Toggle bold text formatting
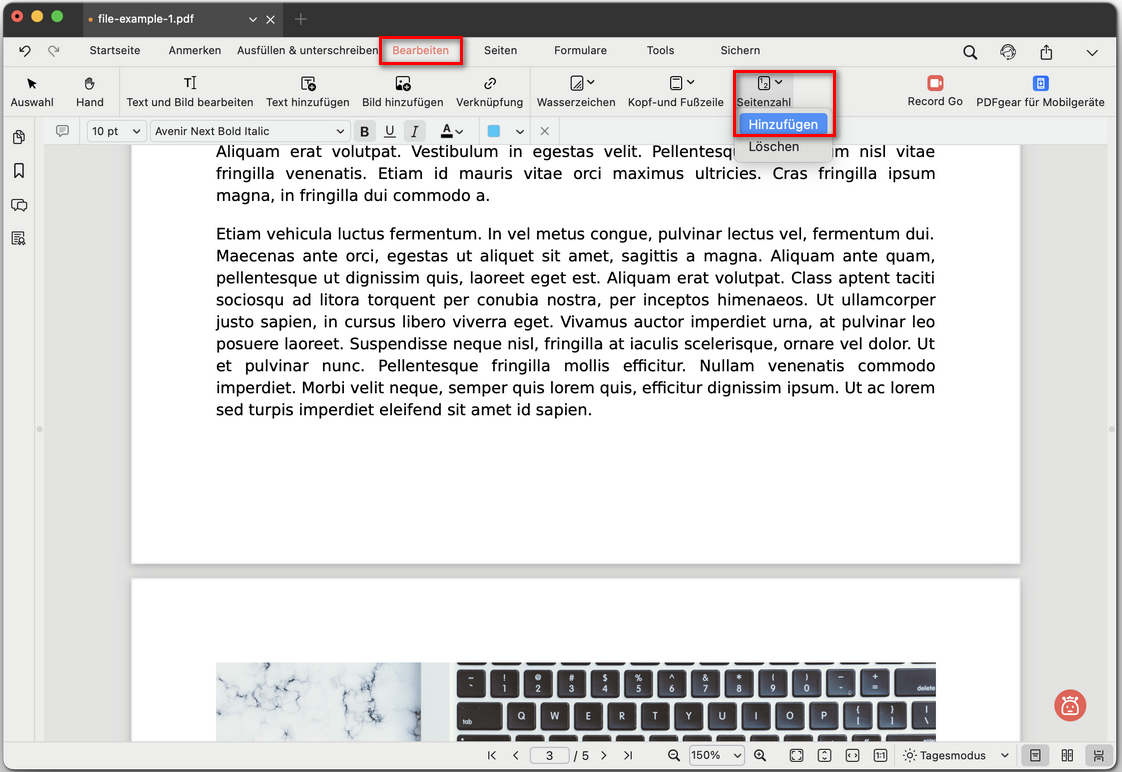Image resolution: width=1122 pixels, height=772 pixels. [364, 132]
